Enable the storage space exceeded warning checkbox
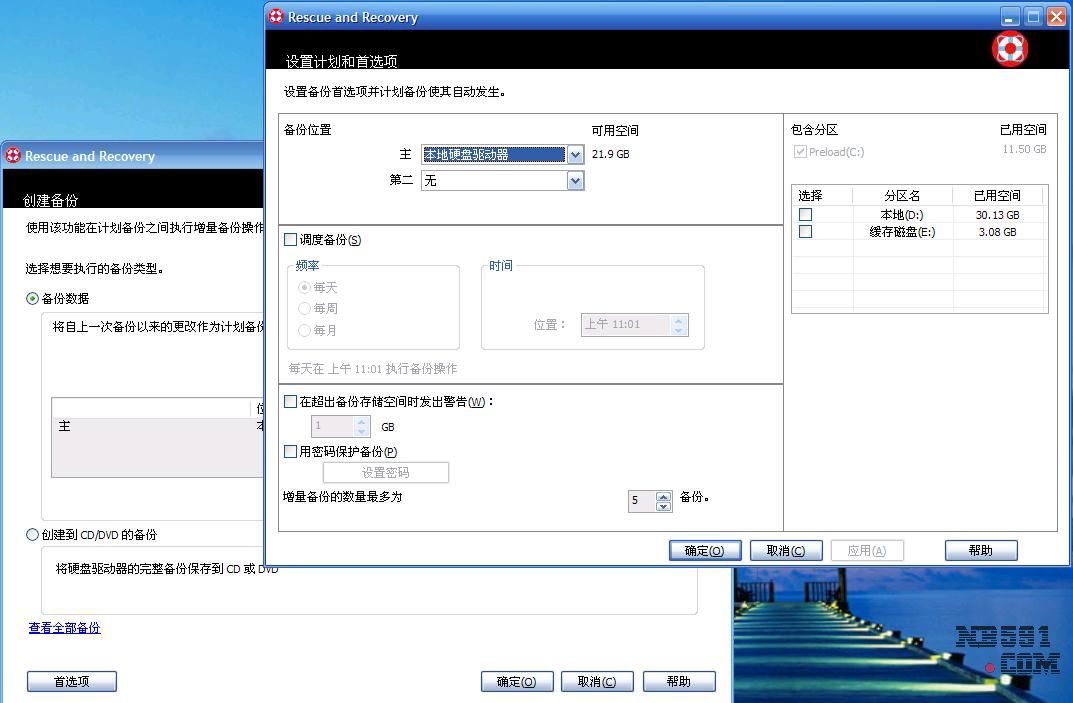This screenshot has width=1073, height=703. pos(291,402)
